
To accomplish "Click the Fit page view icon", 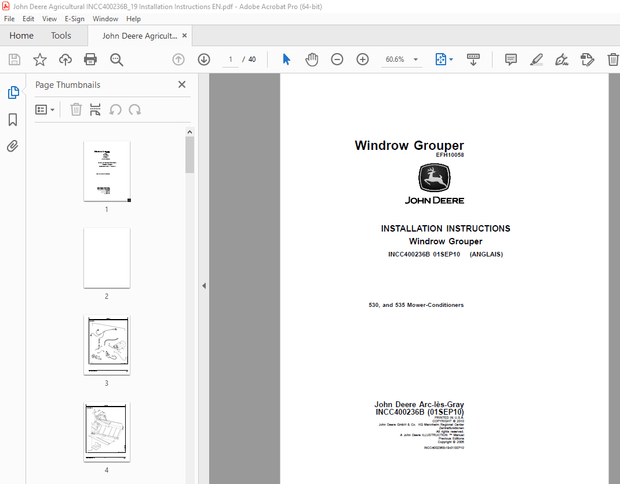I will coord(440,60).
